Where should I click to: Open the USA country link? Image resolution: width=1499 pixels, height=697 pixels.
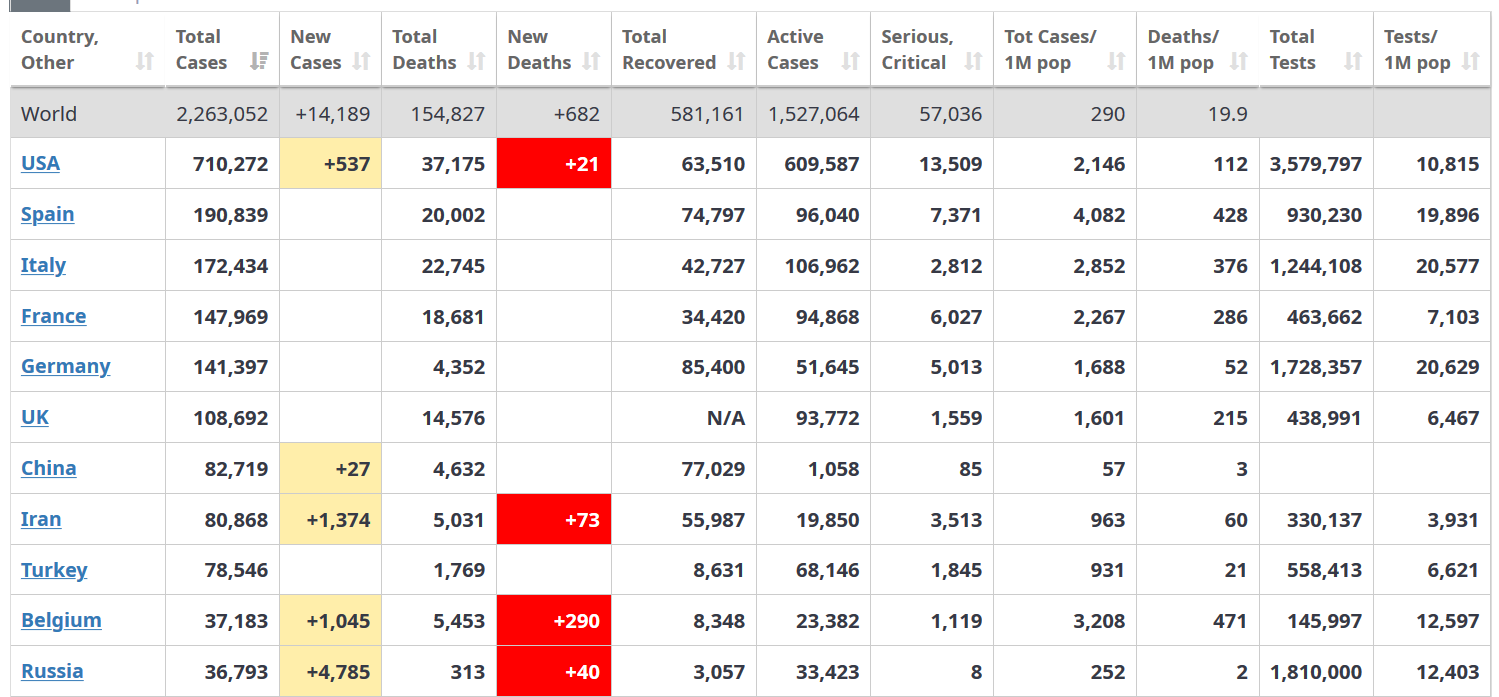point(40,163)
